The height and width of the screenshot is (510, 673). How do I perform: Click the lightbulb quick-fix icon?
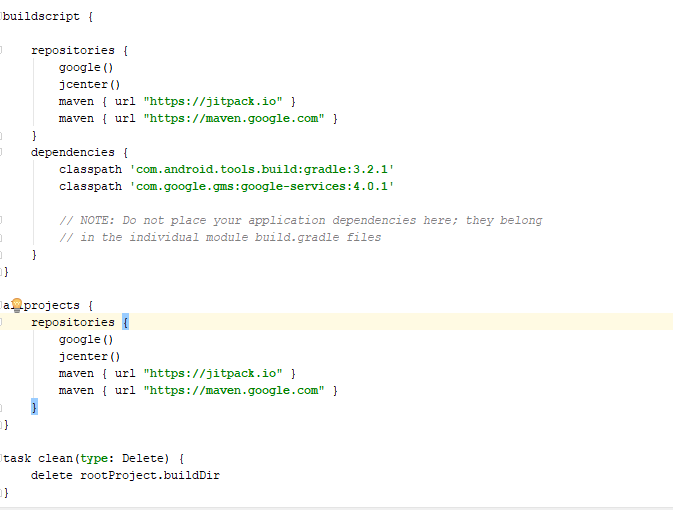(17, 305)
